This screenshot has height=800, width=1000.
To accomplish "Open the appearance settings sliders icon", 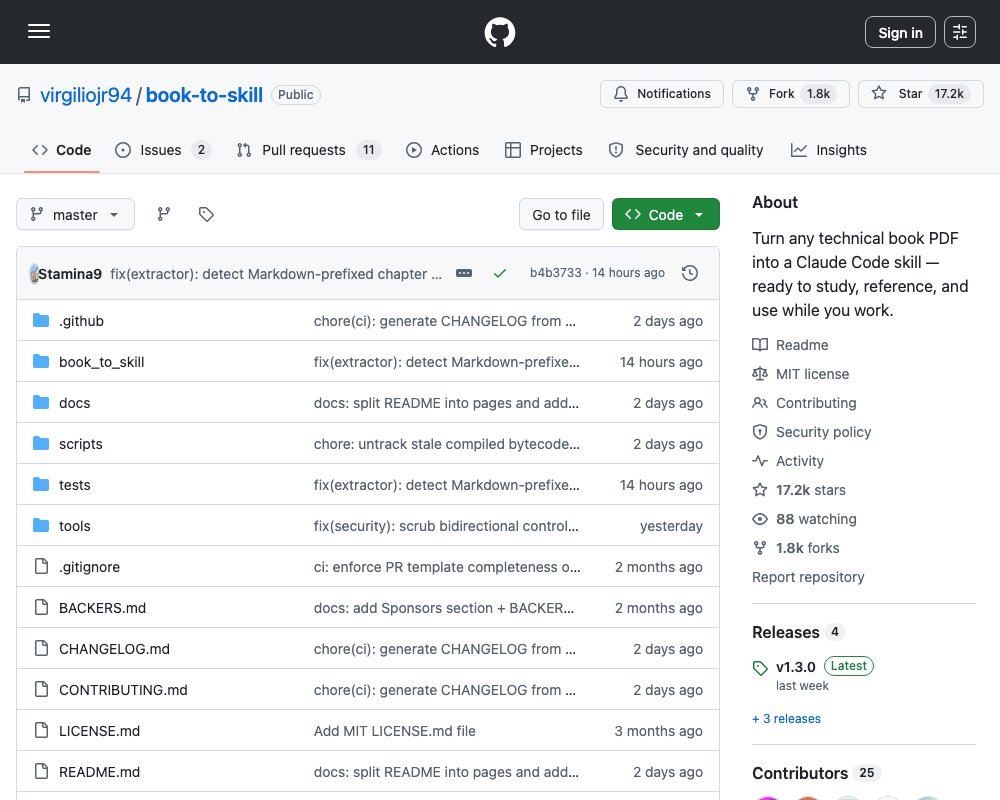I will tap(959, 32).
